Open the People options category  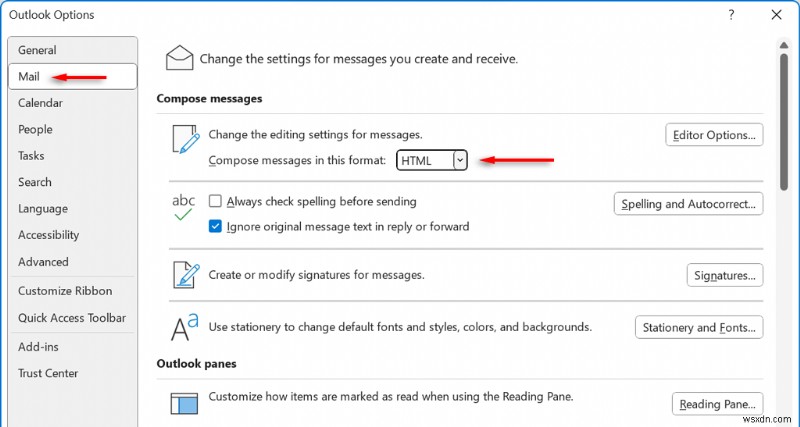pyautogui.click(x=72, y=130)
